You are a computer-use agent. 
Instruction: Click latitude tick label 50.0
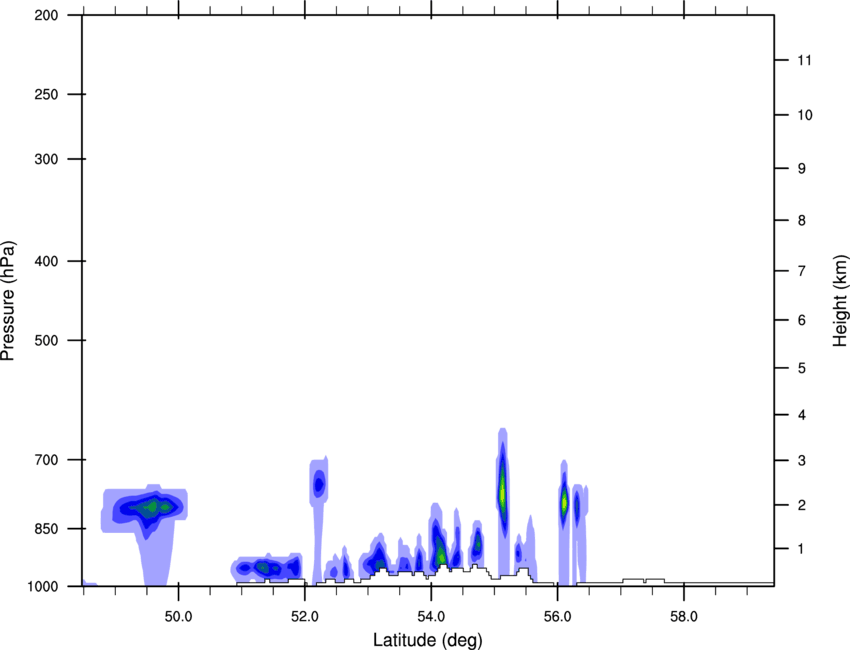coord(178,617)
